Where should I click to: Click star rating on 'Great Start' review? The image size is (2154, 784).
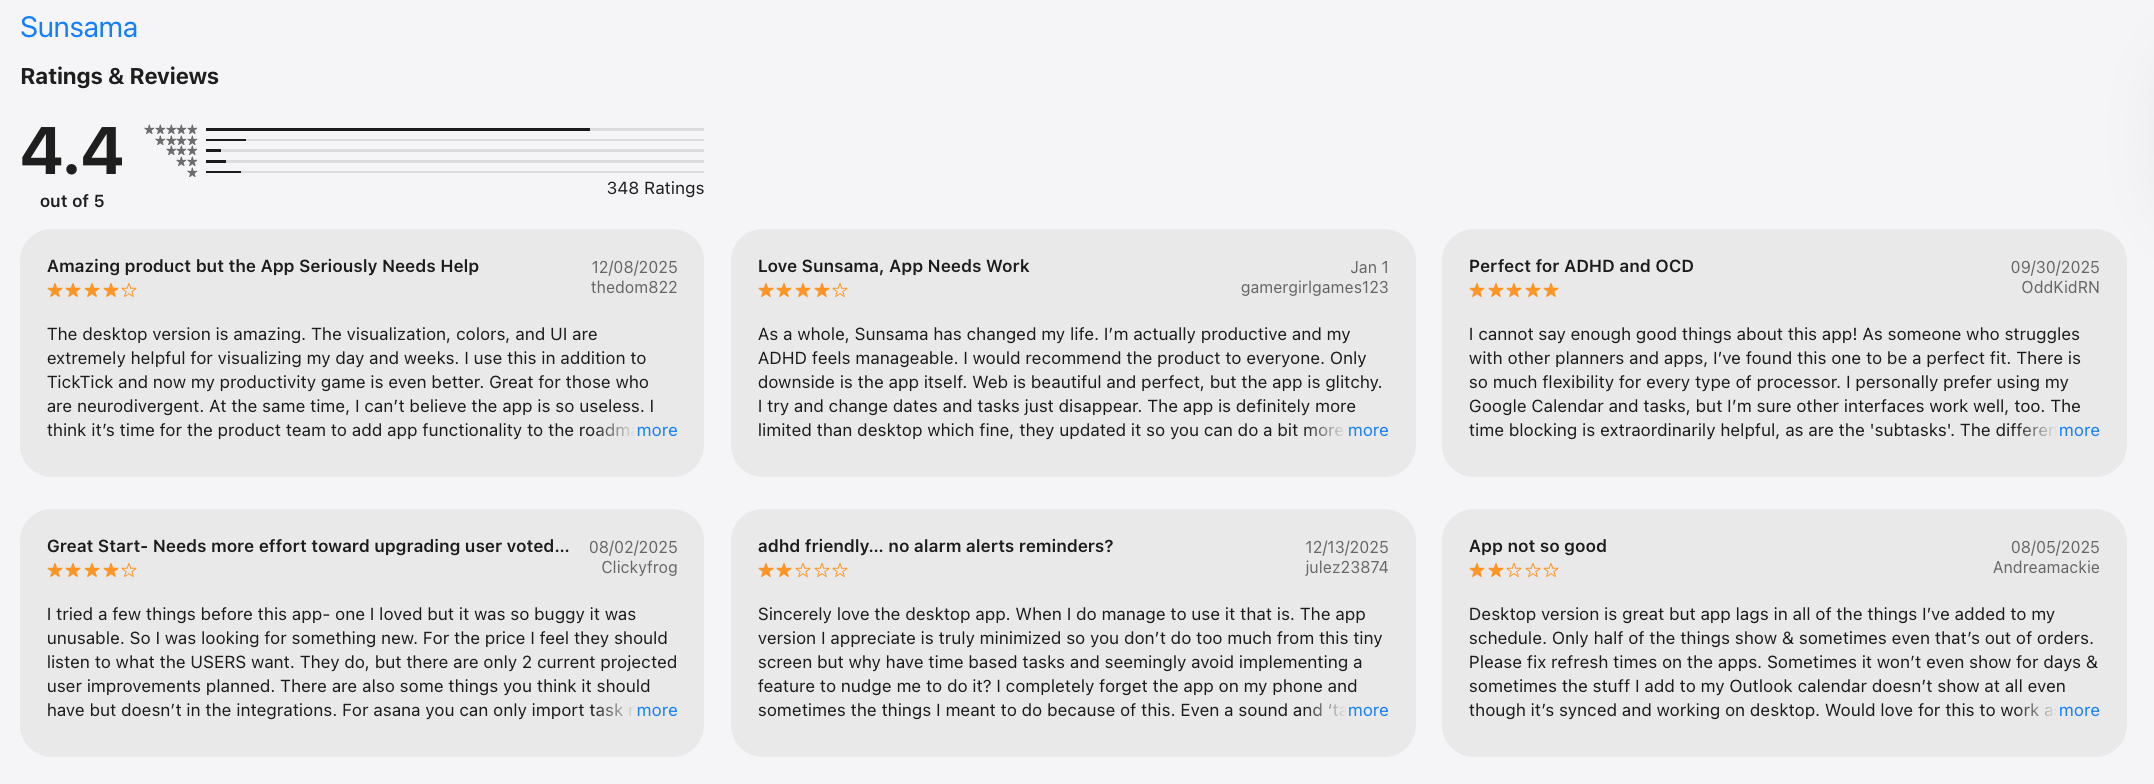tap(92, 571)
